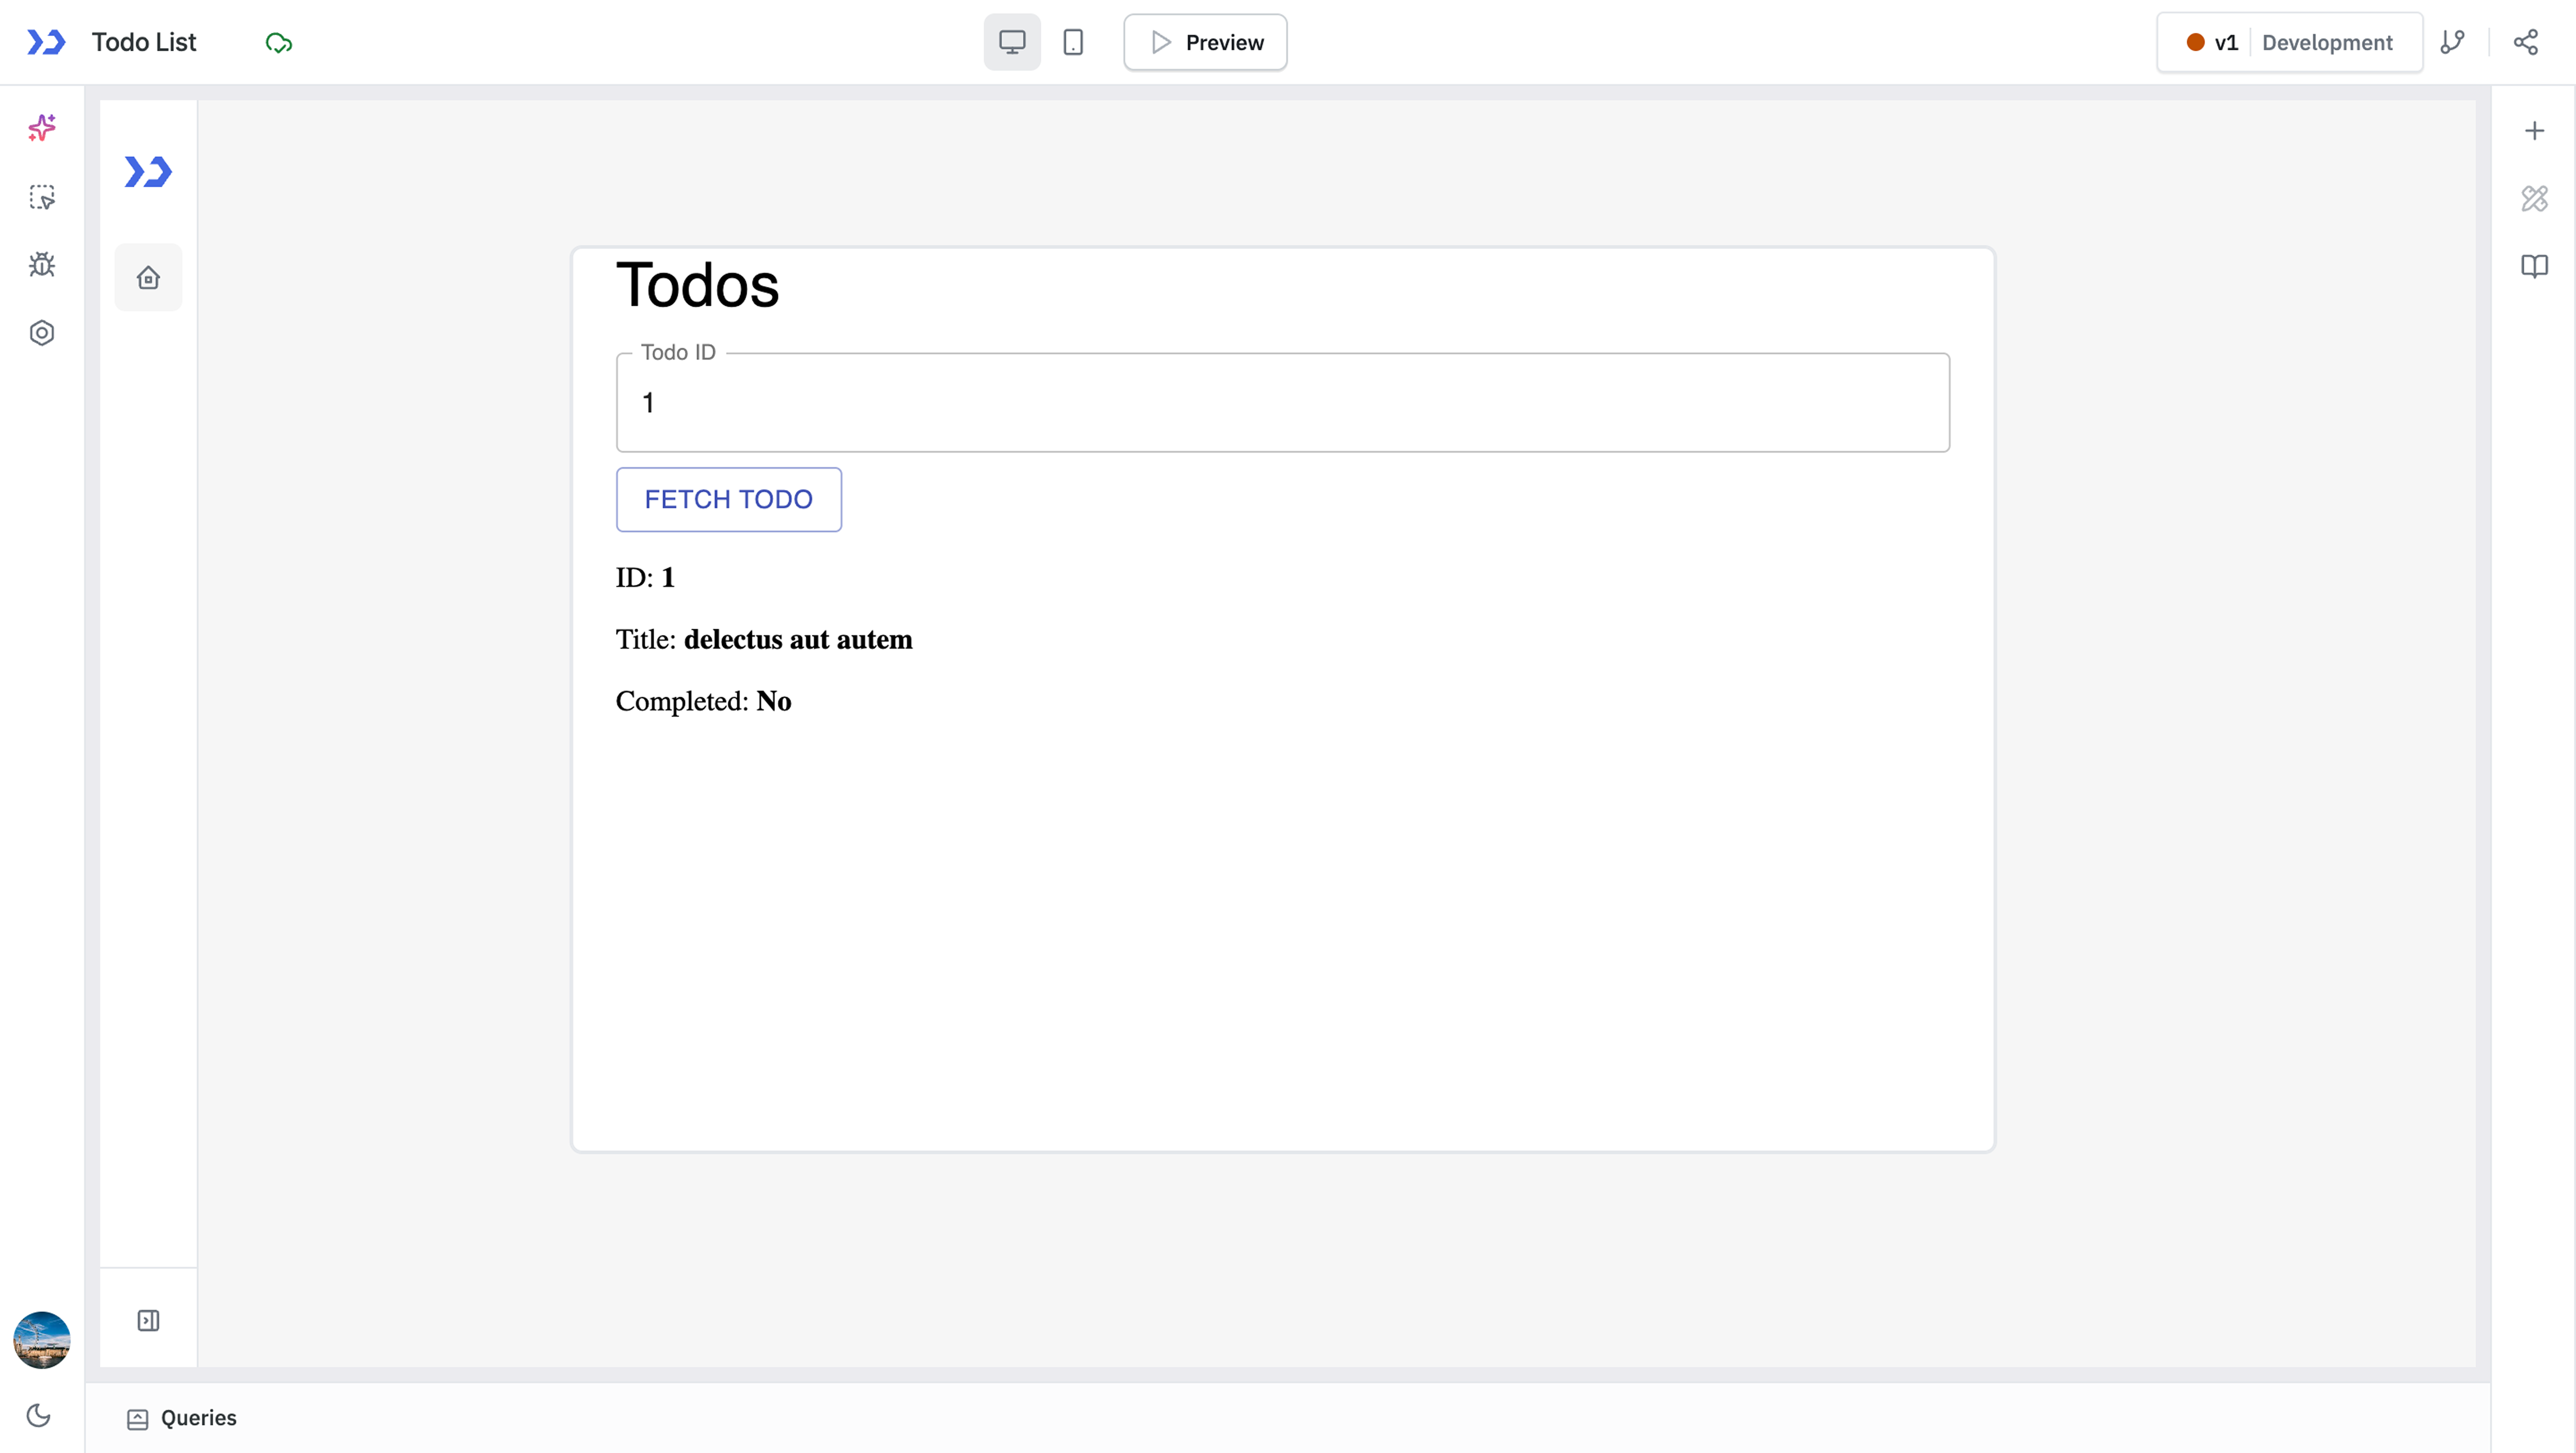Open the customize pencil icon
Viewport: 2576px width, 1453px height.
[2535, 198]
